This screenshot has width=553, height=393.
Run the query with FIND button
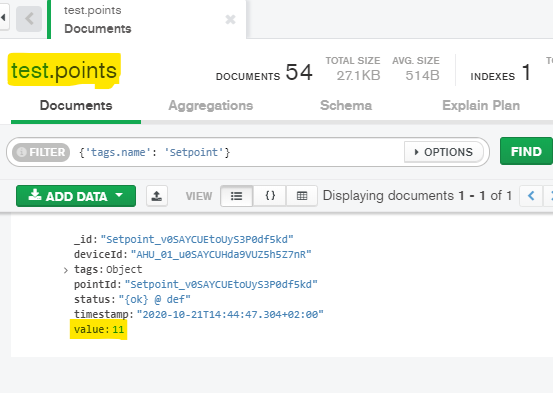pos(526,151)
